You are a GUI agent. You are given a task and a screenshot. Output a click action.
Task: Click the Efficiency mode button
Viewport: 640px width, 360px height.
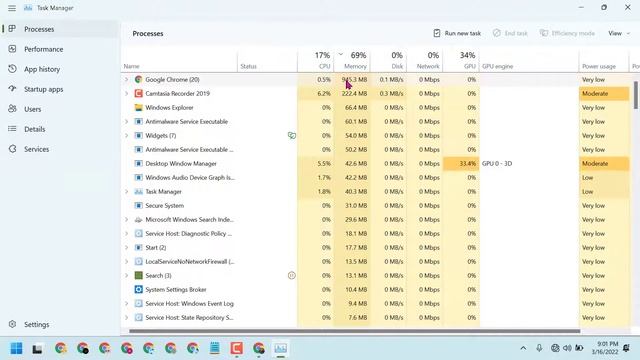(567, 33)
